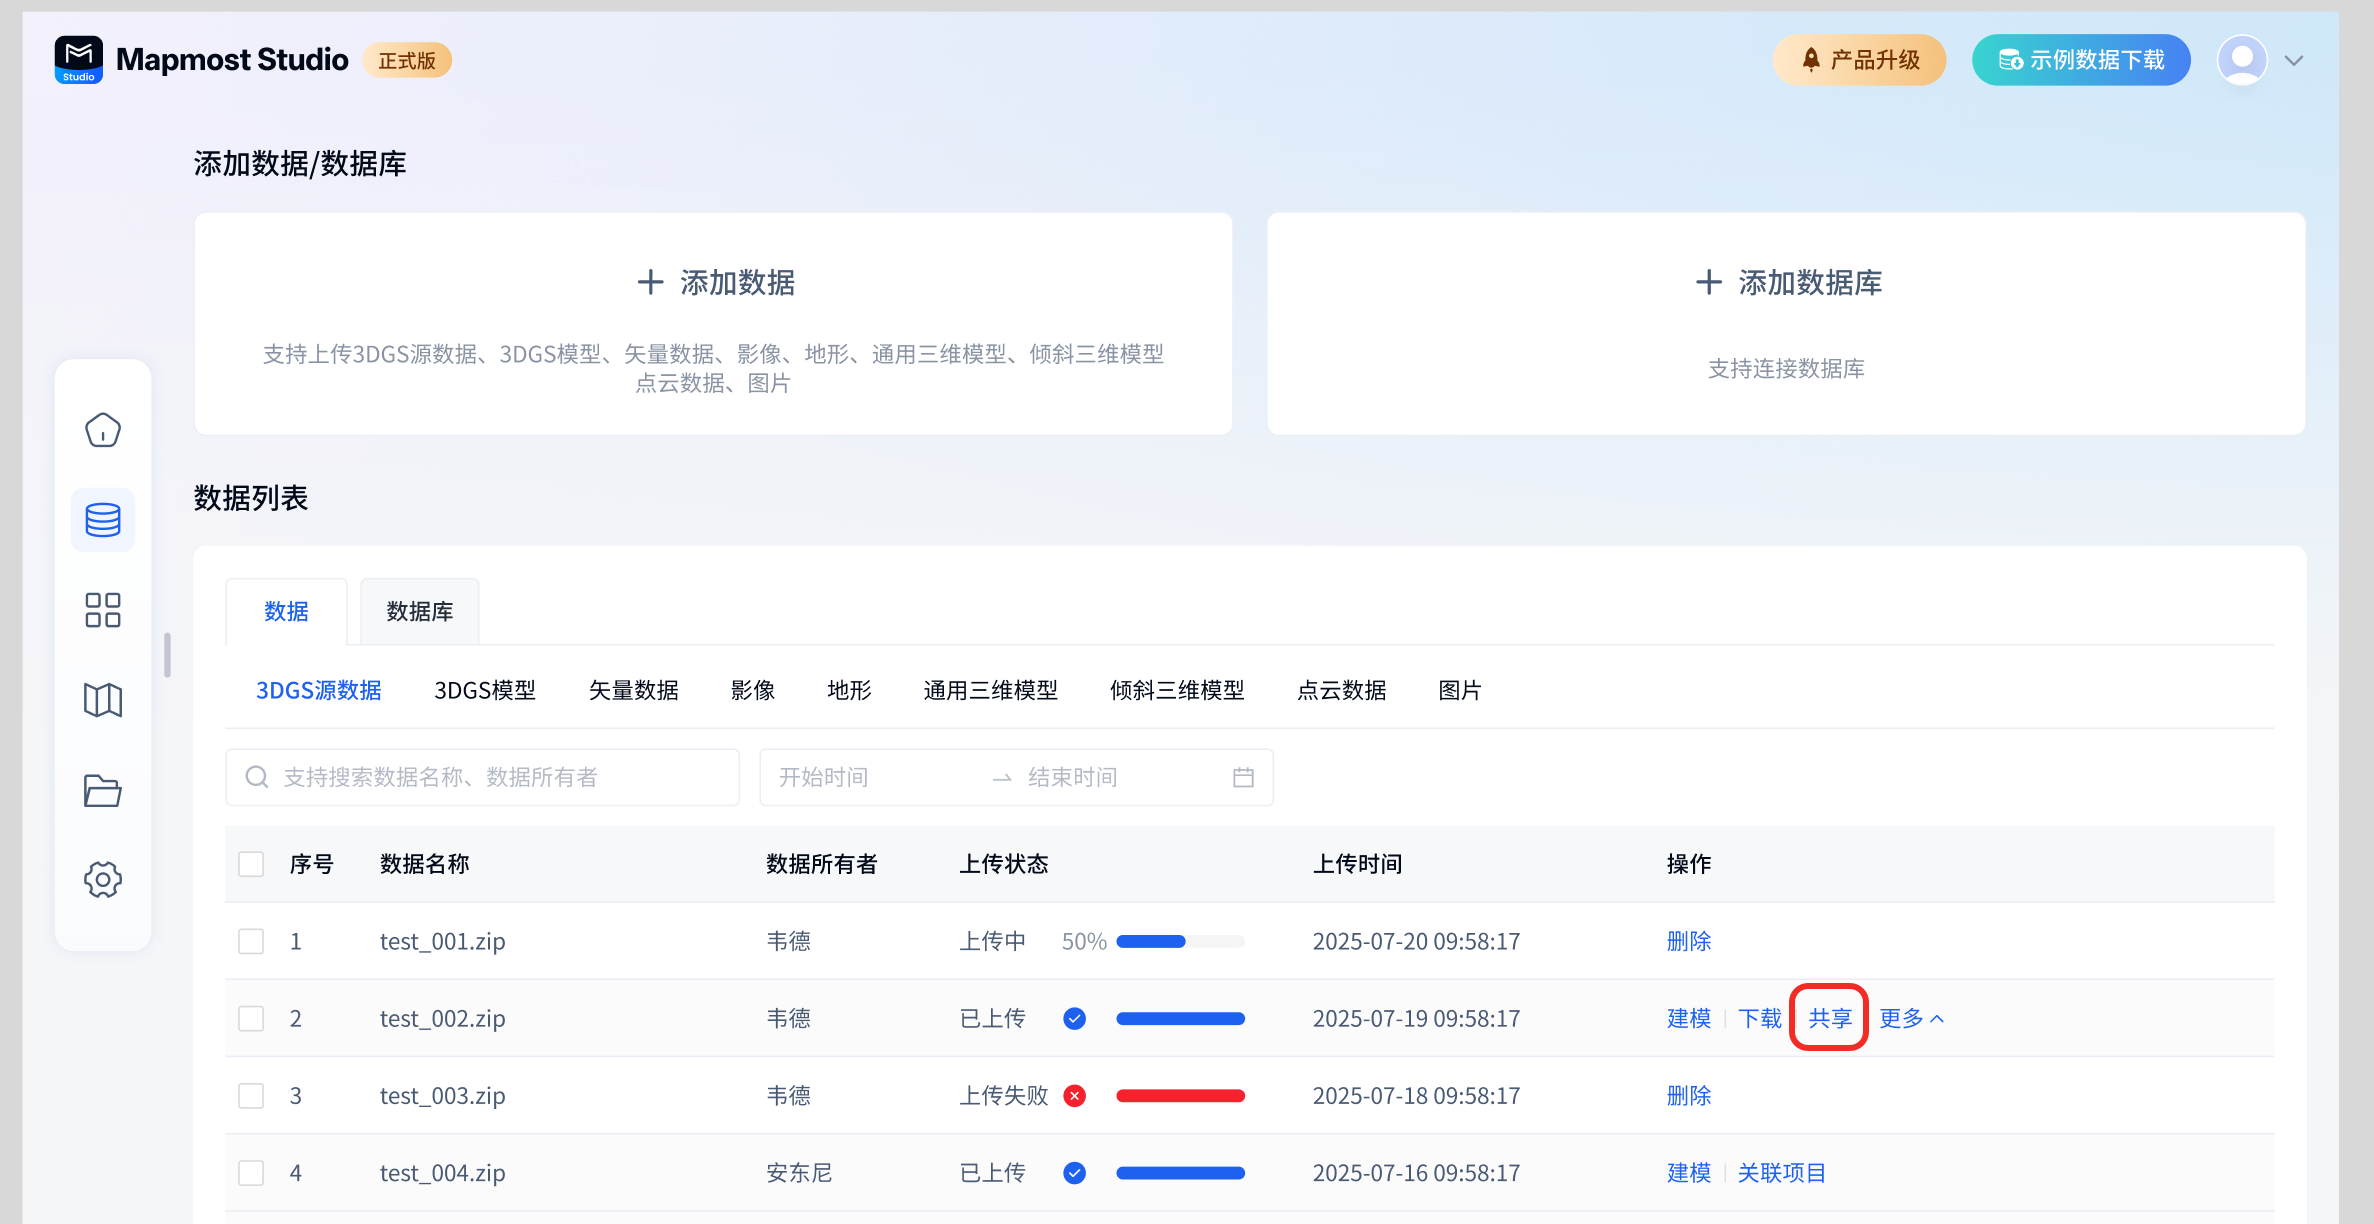Check the row for test_003.zip
The image size is (2374, 1224).
pos(251,1095)
